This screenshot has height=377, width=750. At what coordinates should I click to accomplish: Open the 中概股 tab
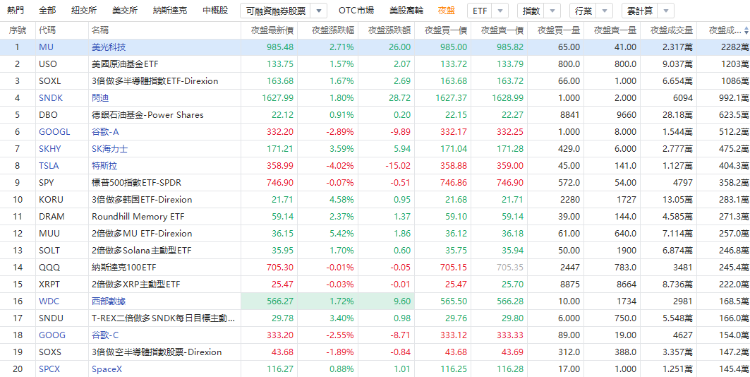click(215, 11)
